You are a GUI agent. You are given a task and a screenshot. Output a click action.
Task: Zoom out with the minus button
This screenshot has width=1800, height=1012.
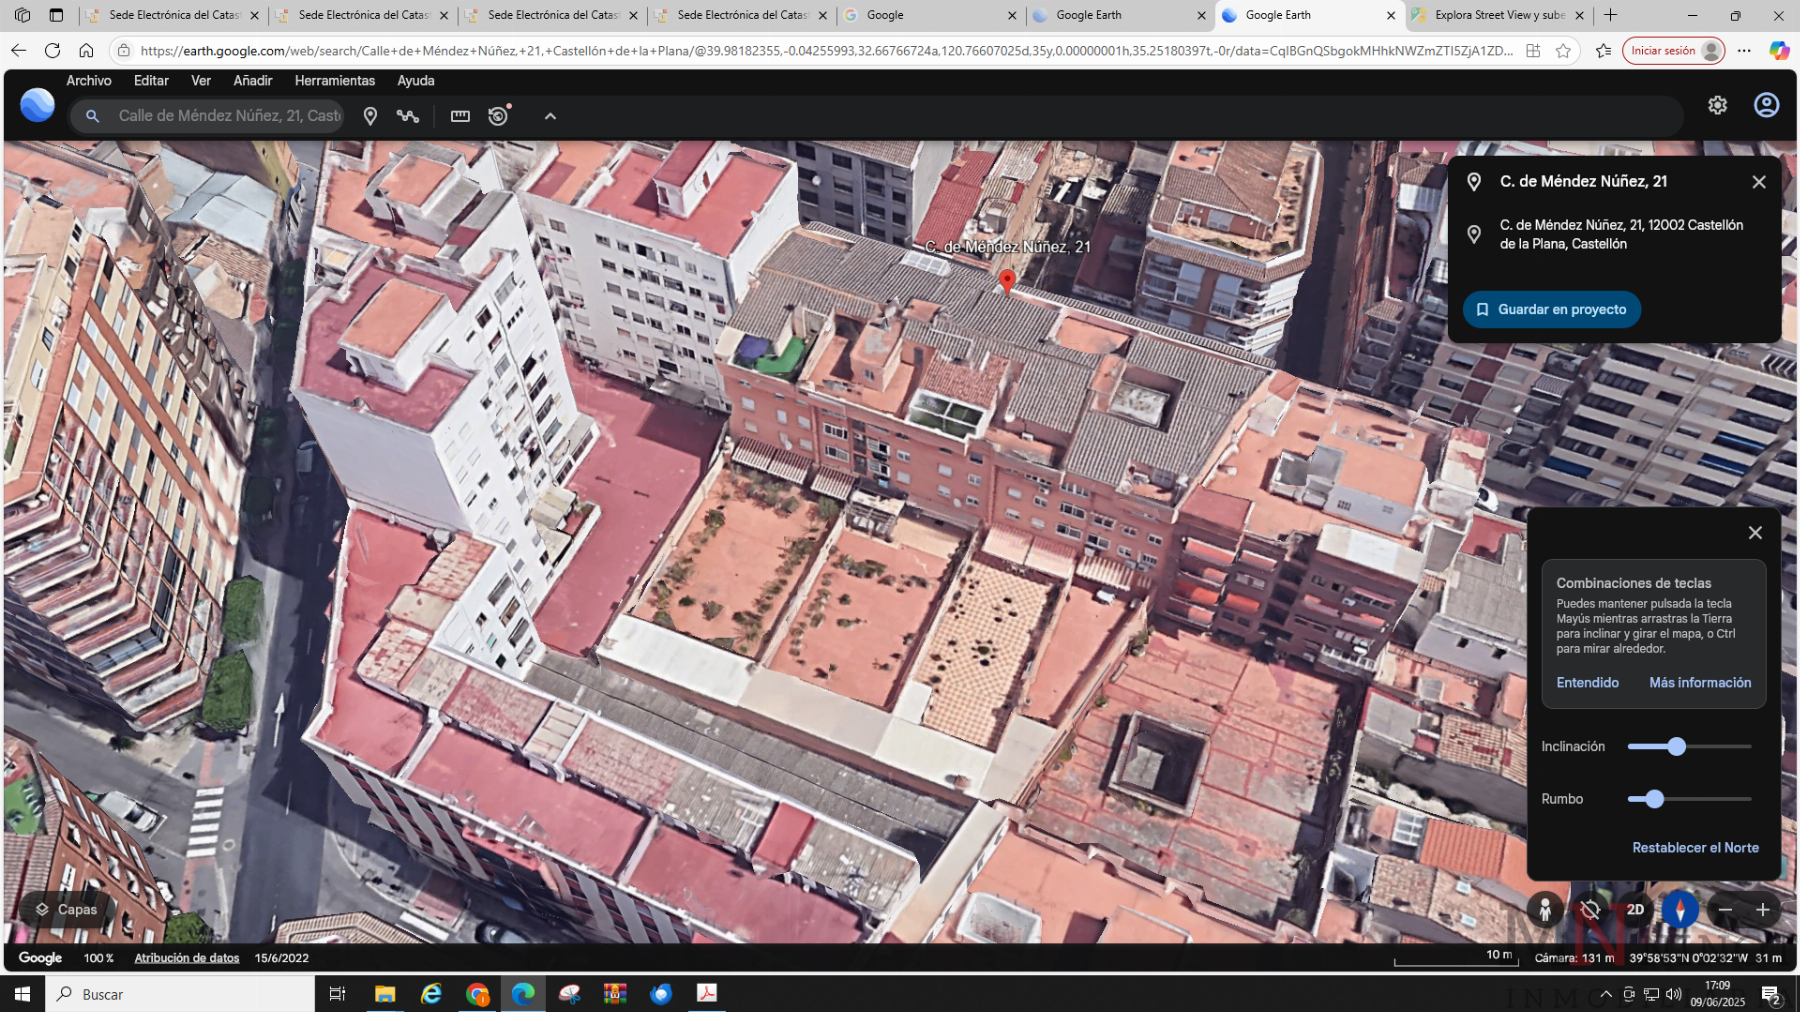click(x=1725, y=909)
